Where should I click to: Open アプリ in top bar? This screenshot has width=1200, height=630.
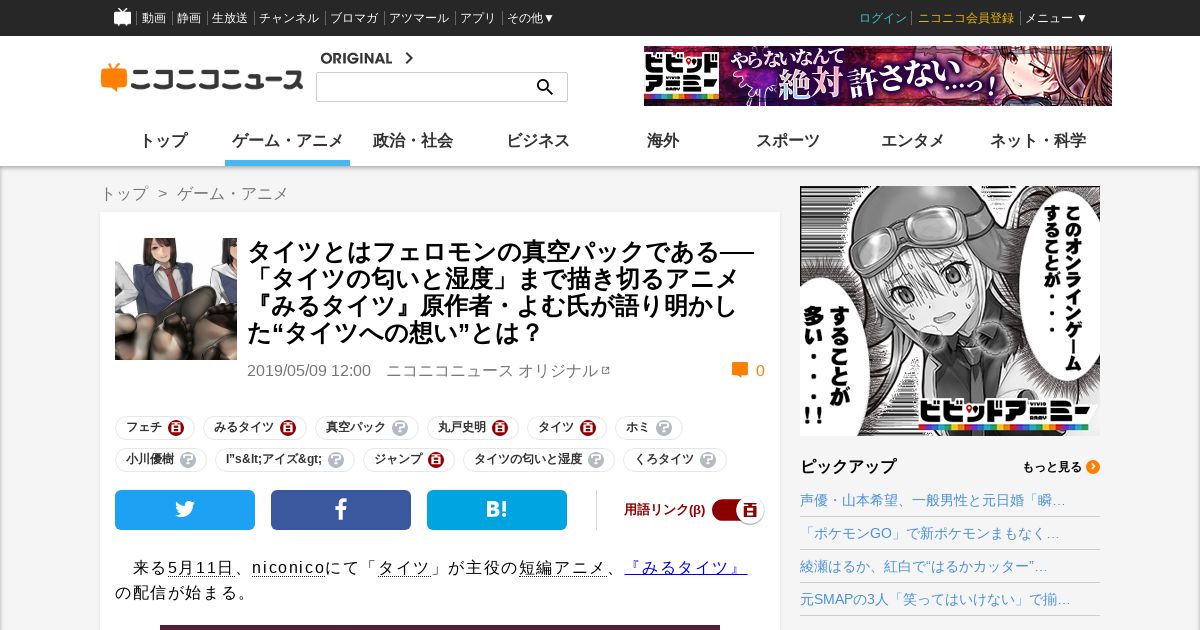coord(478,18)
